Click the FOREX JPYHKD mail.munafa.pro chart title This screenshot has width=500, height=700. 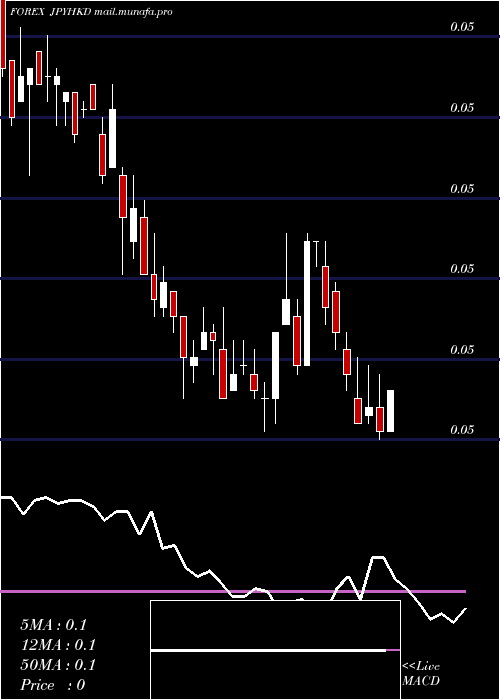point(91,12)
